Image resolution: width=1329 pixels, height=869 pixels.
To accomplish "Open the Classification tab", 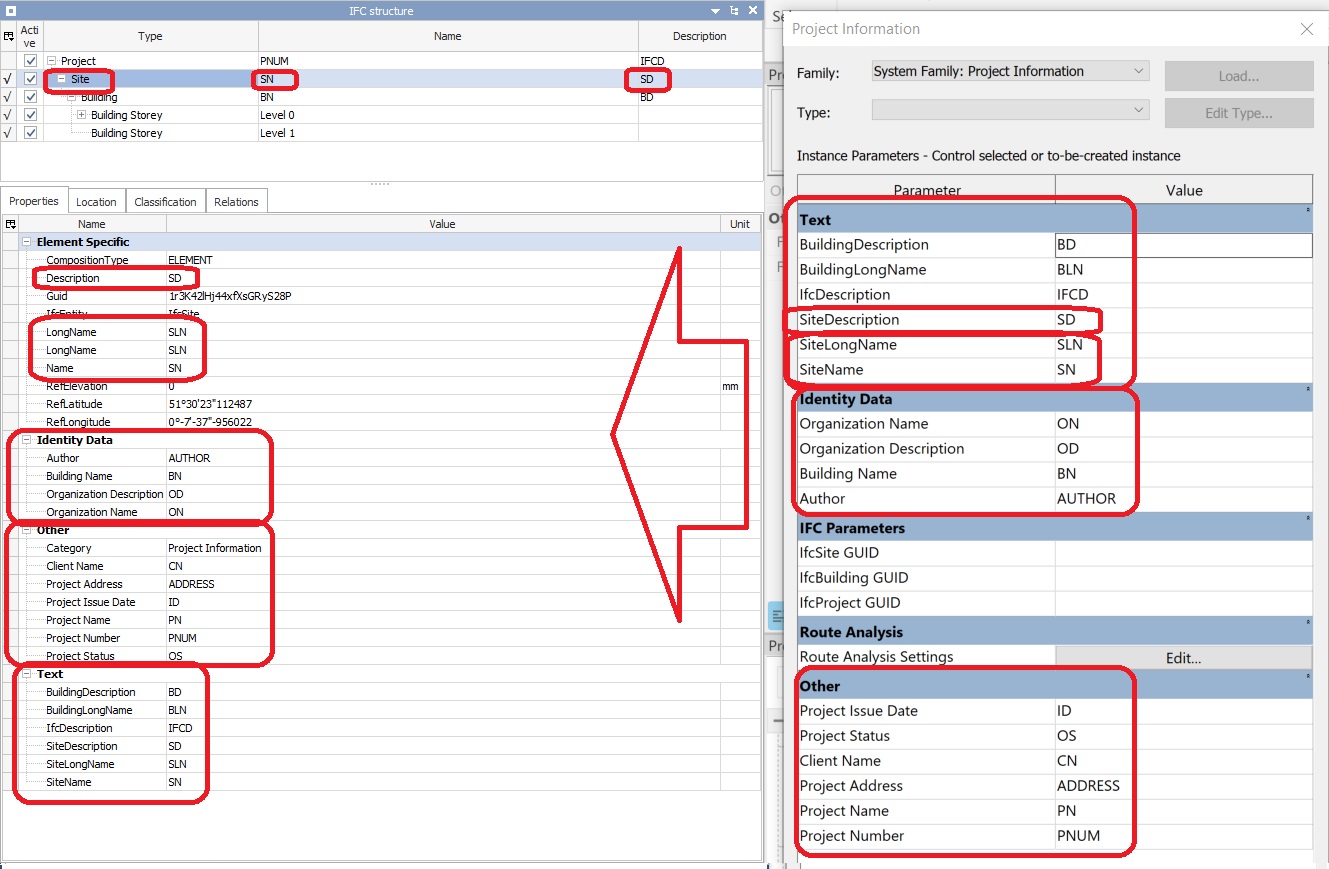I will [x=165, y=201].
